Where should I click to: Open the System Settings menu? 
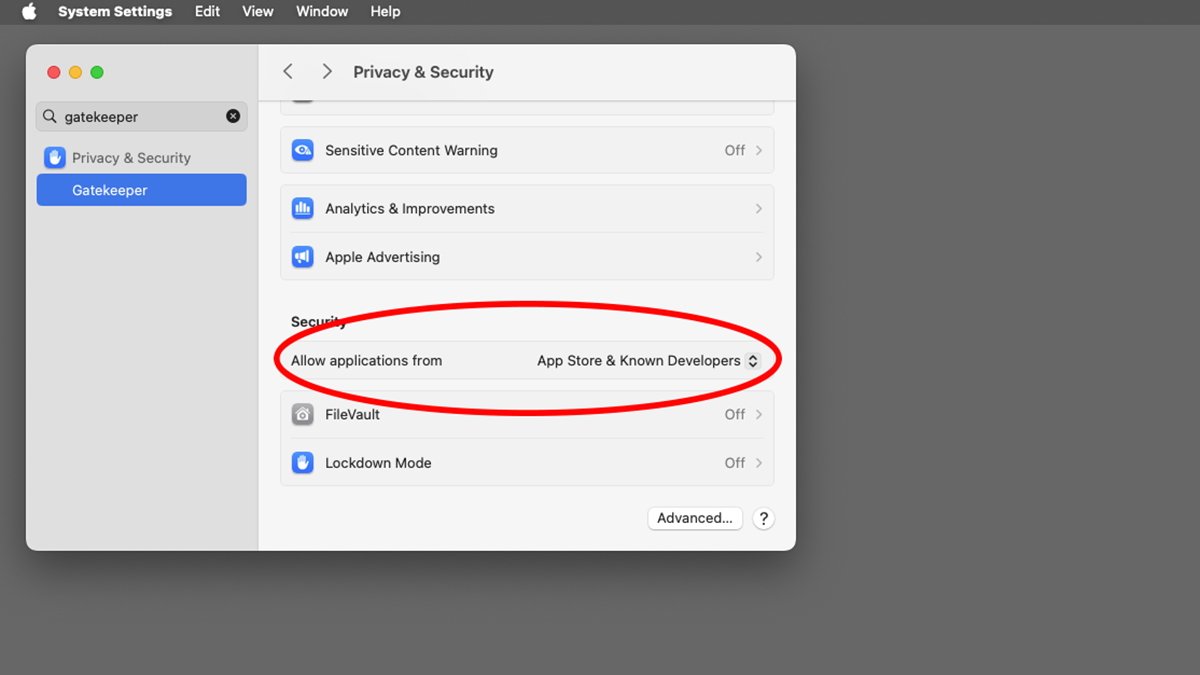pos(115,12)
